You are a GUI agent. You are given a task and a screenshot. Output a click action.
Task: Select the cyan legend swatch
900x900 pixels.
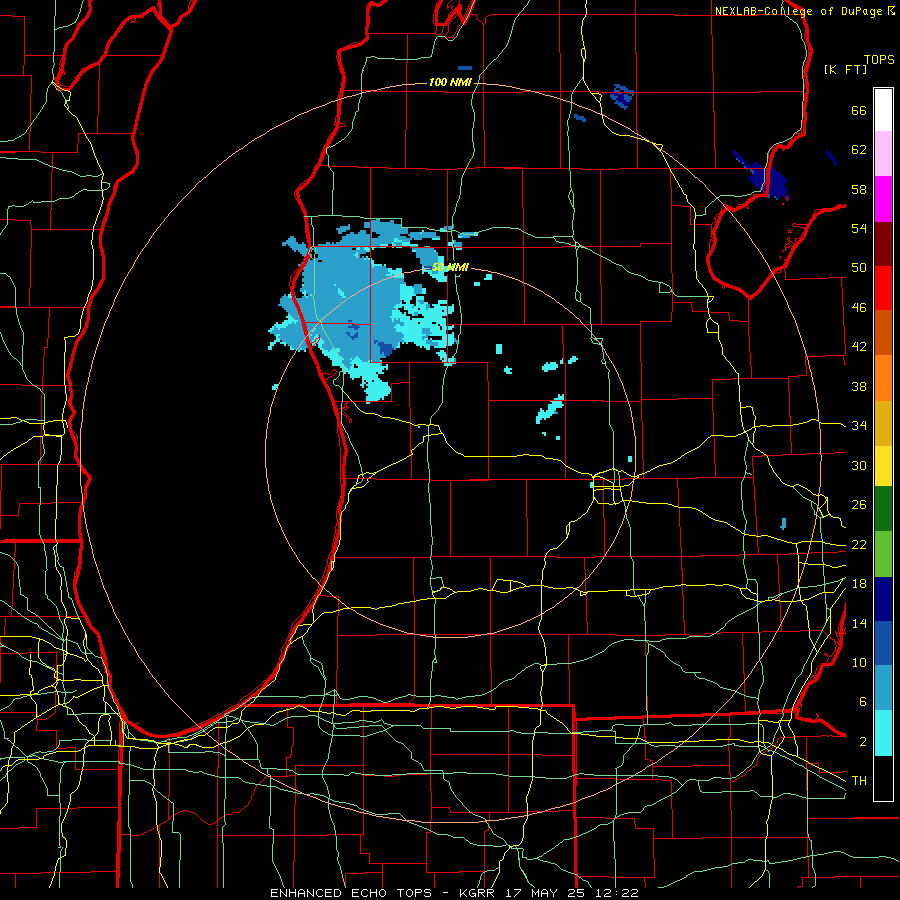click(883, 734)
